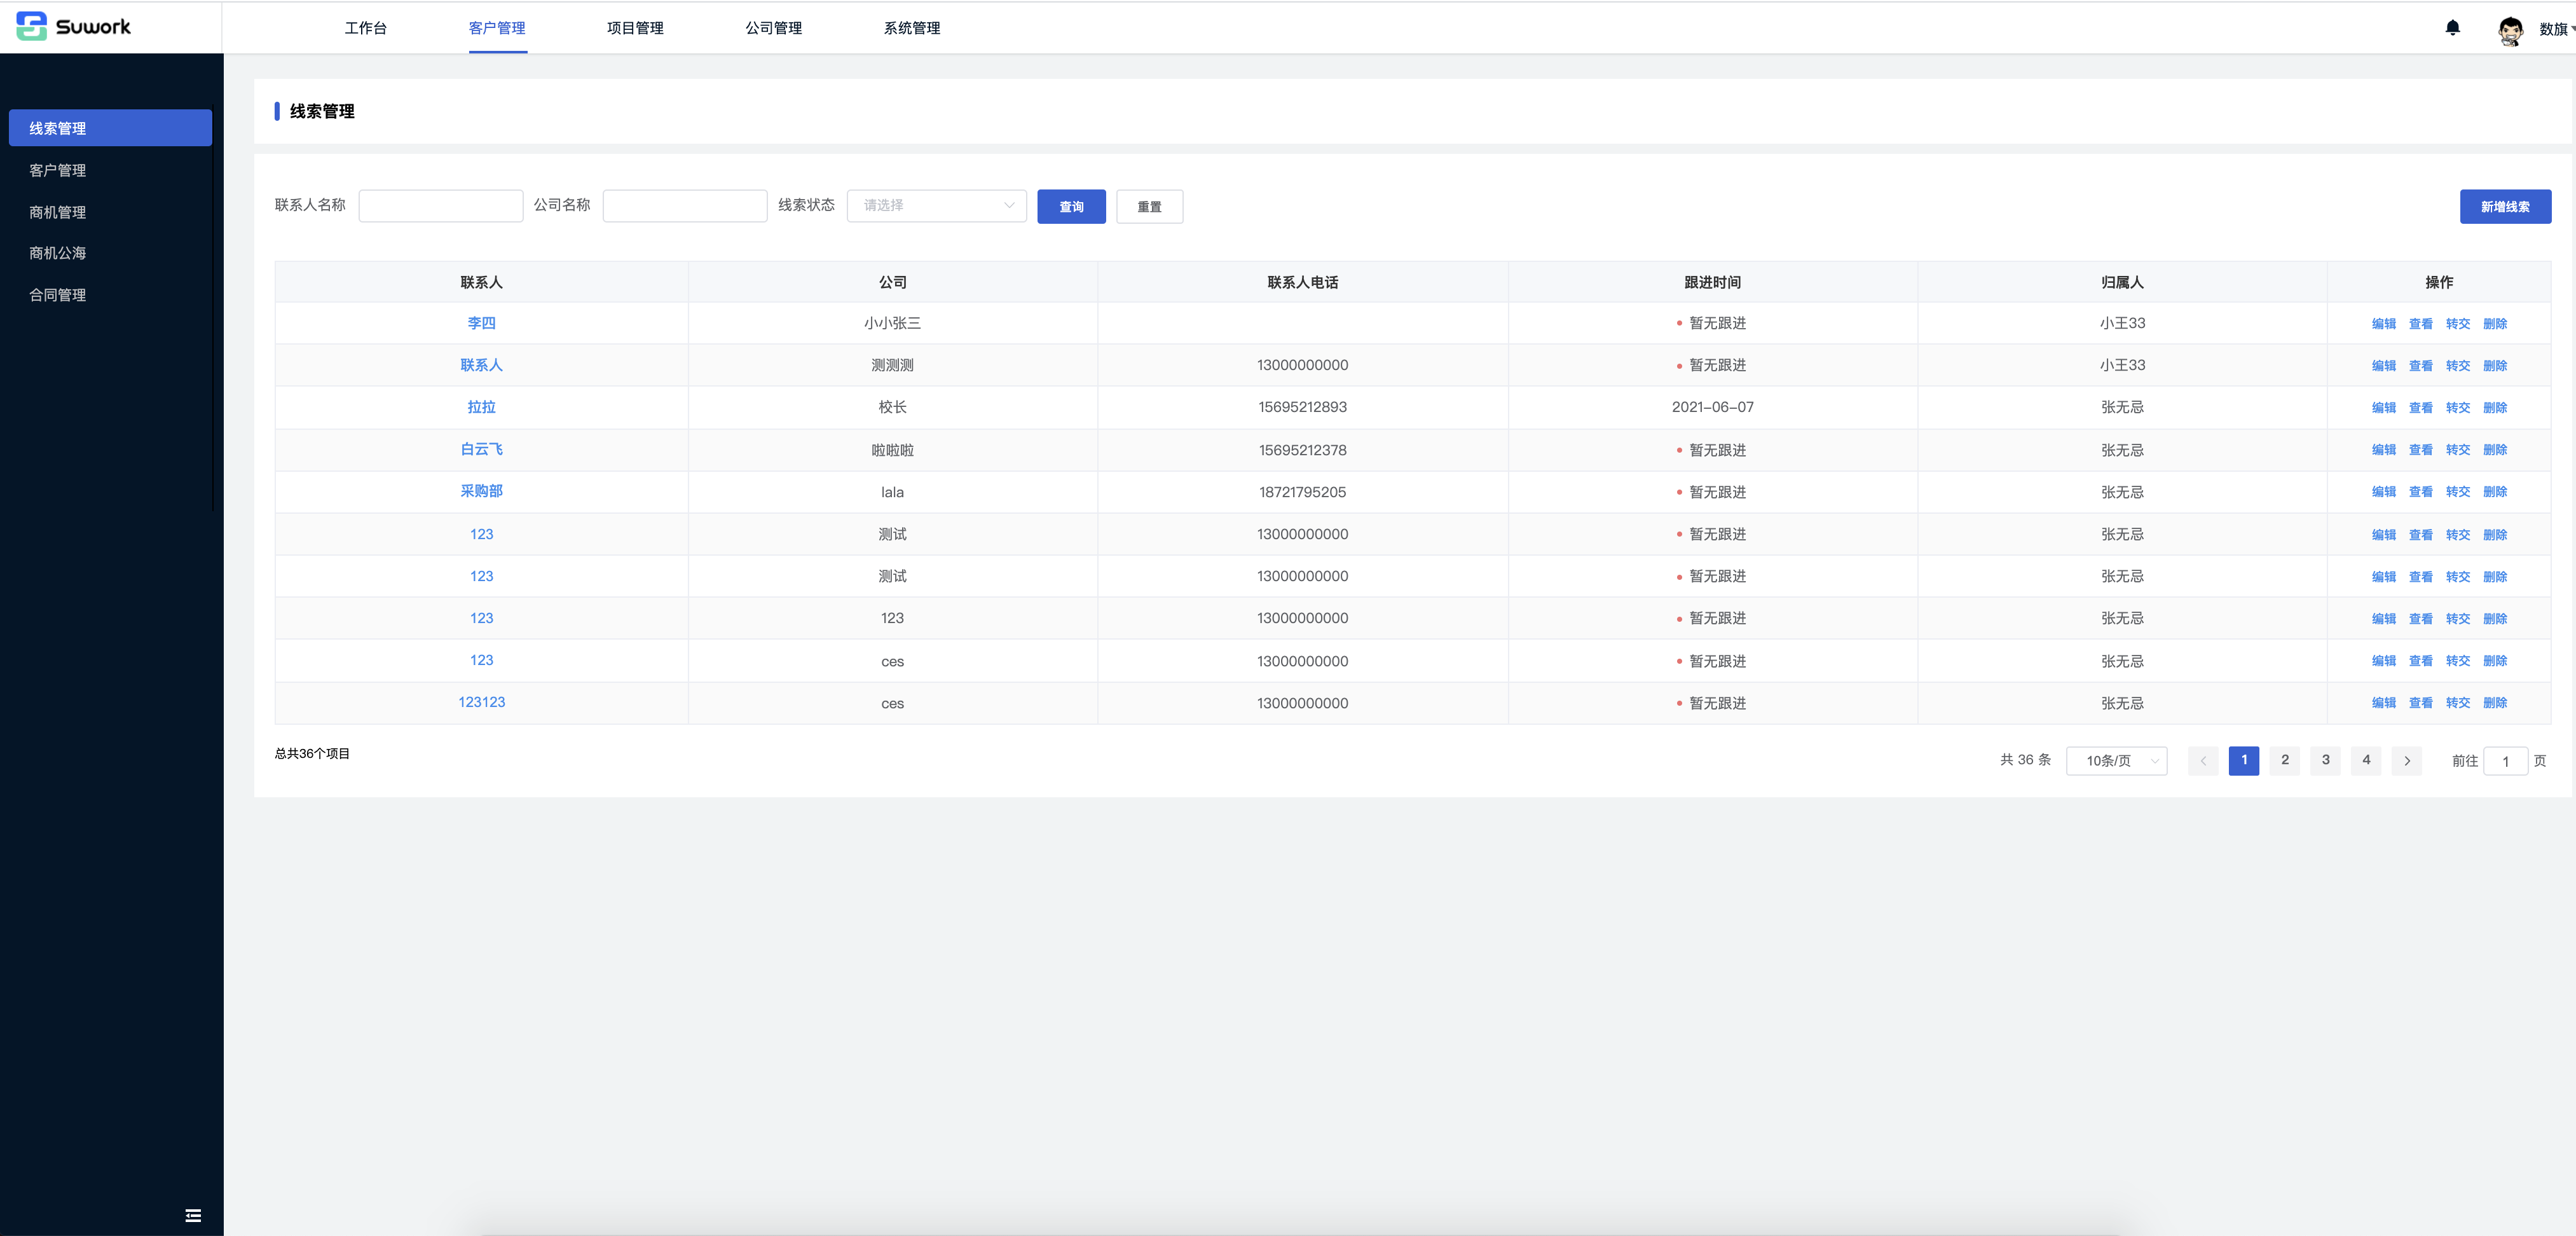Click company cell lala

pyautogui.click(x=892, y=492)
